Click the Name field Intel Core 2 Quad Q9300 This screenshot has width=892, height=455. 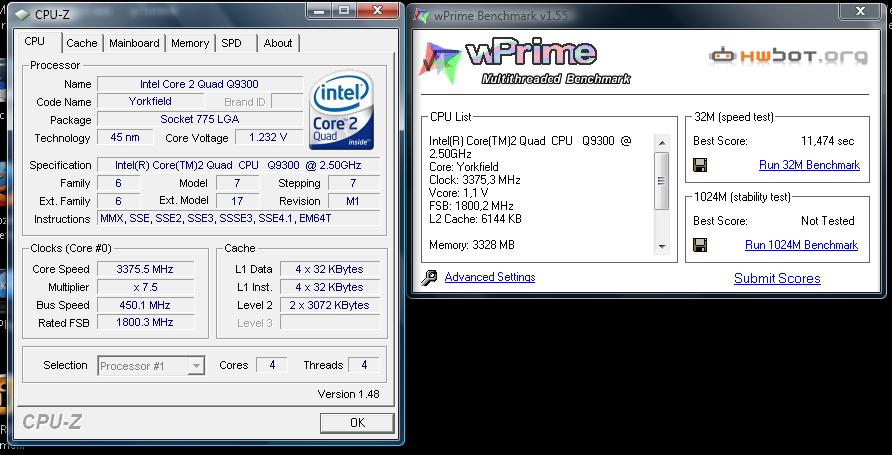[x=200, y=84]
